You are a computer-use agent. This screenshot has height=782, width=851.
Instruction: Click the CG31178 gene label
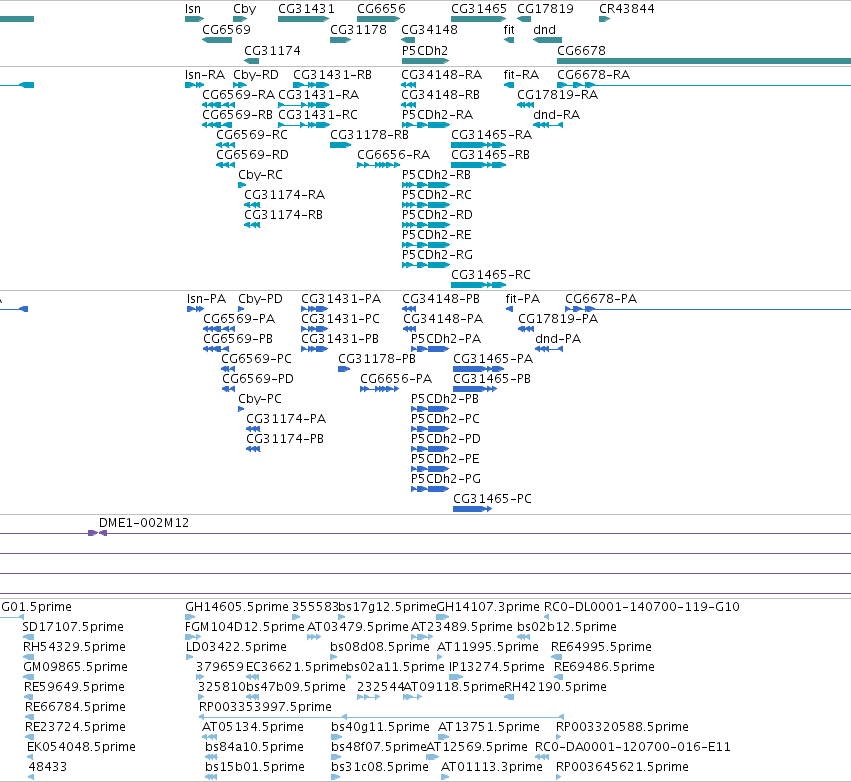click(x=358, y=30)
